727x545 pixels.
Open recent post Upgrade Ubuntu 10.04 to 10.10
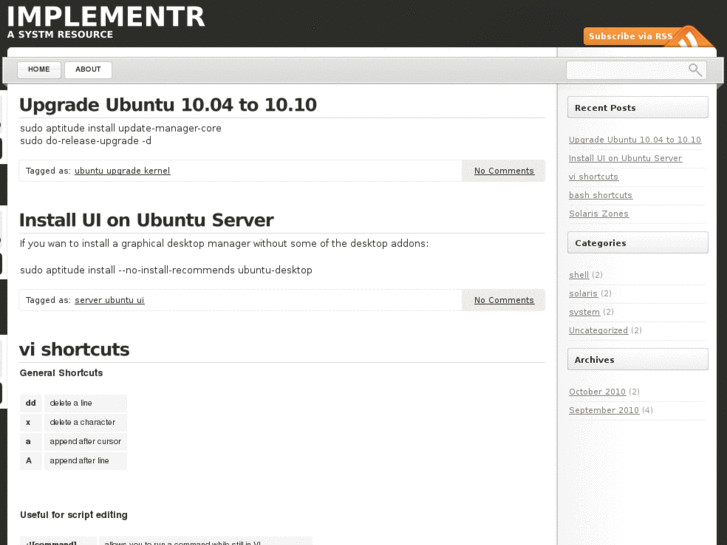635,140
